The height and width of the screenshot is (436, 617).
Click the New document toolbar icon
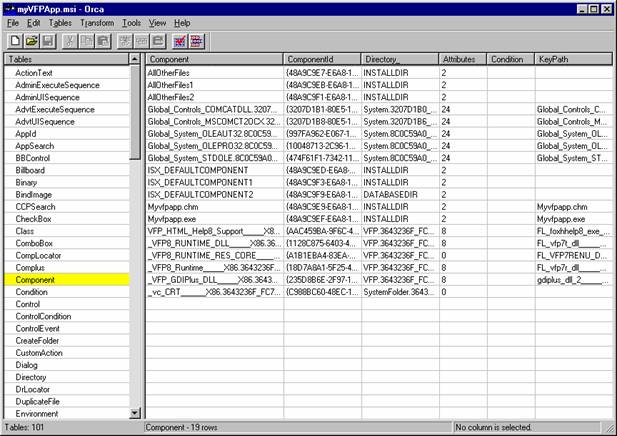(x=15, y=41)
